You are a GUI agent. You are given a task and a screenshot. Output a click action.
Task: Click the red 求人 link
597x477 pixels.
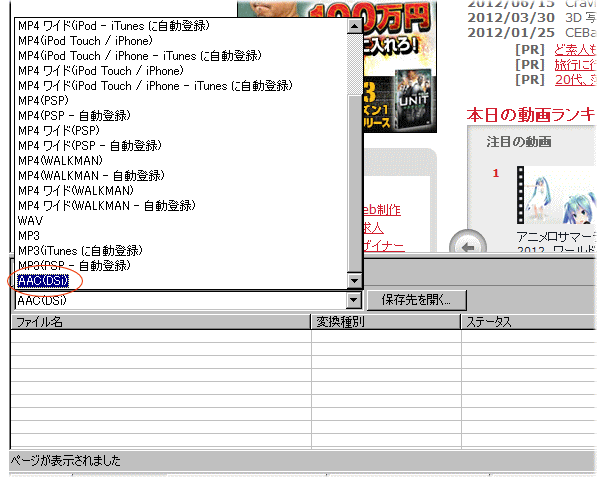(374, 228)
